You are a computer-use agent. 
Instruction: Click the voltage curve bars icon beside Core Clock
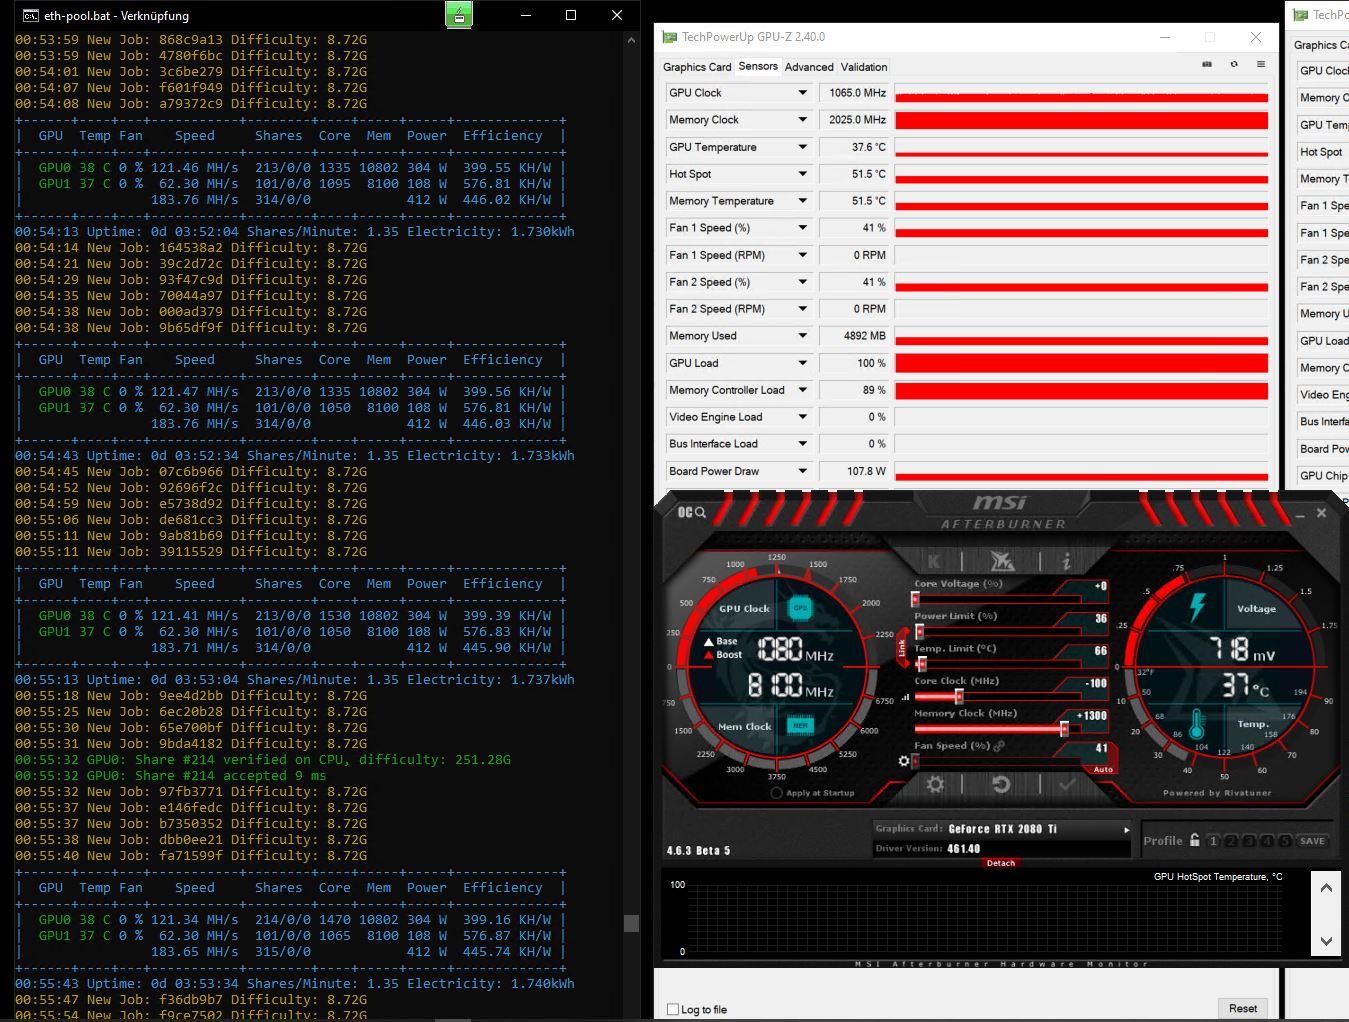[x=906, y=697]
